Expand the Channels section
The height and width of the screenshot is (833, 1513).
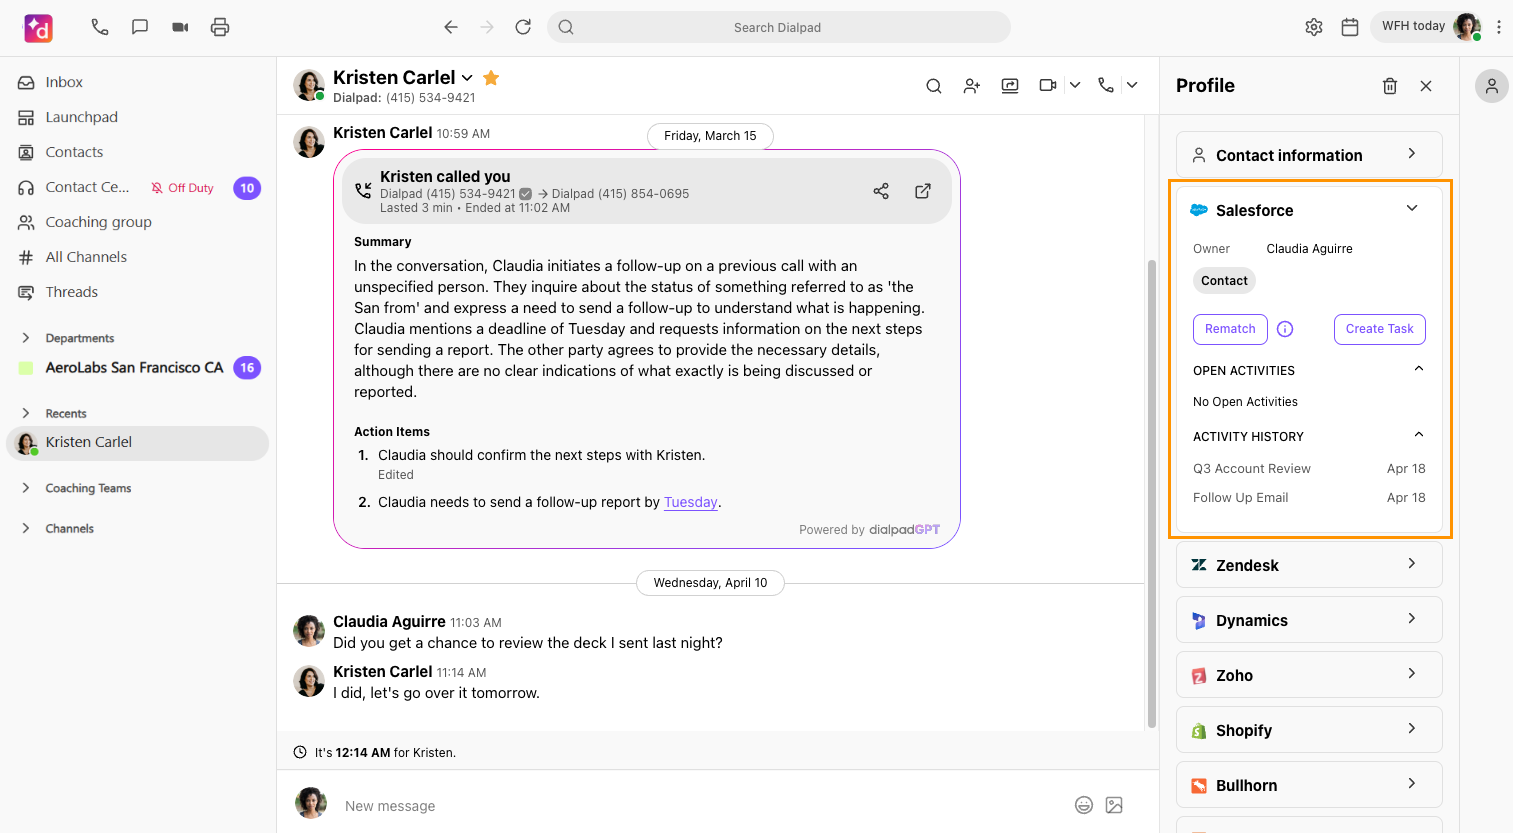[26, 528]
